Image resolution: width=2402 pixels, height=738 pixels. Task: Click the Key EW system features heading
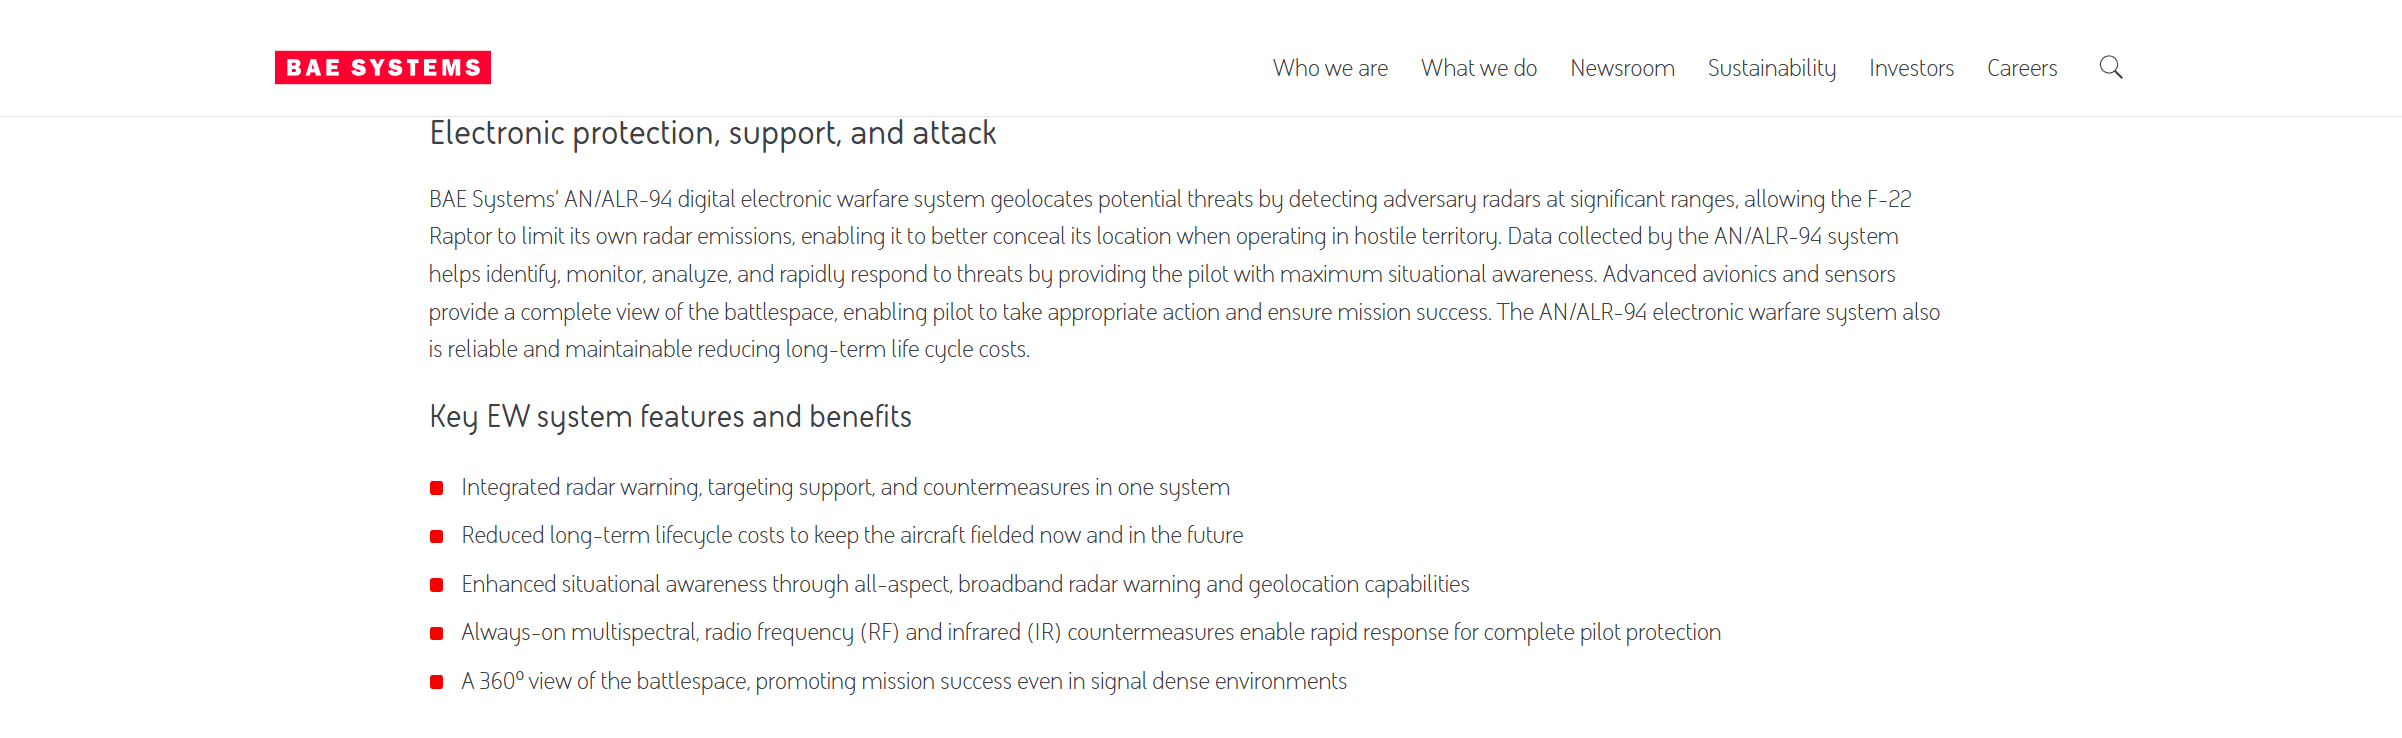click(670, 416)
